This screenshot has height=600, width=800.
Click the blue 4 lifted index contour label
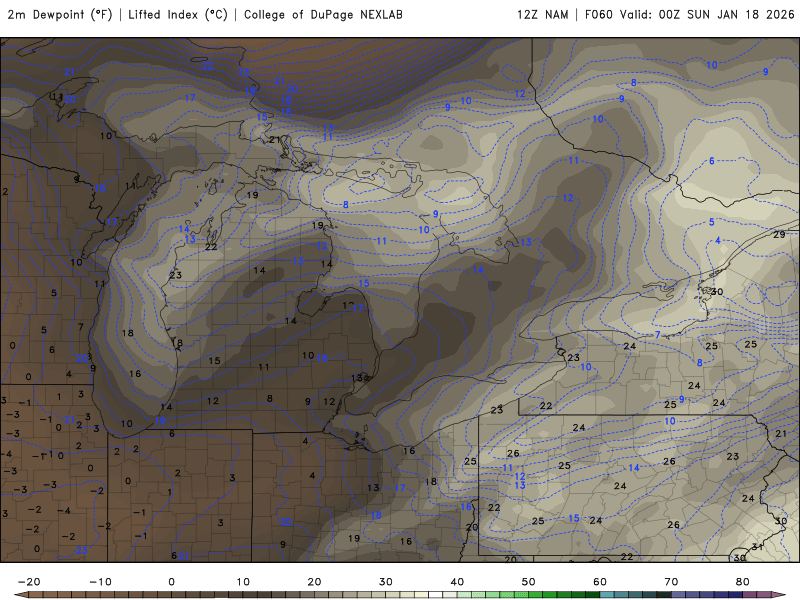(718, 240)
